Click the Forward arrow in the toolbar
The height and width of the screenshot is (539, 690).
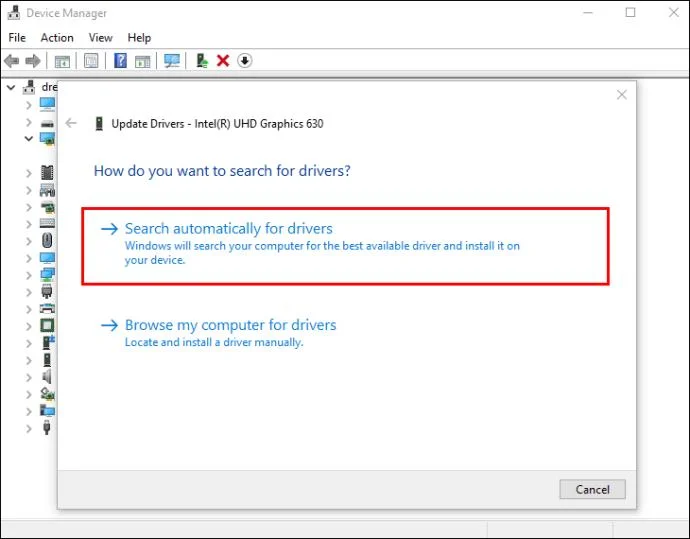pos(33,61)
